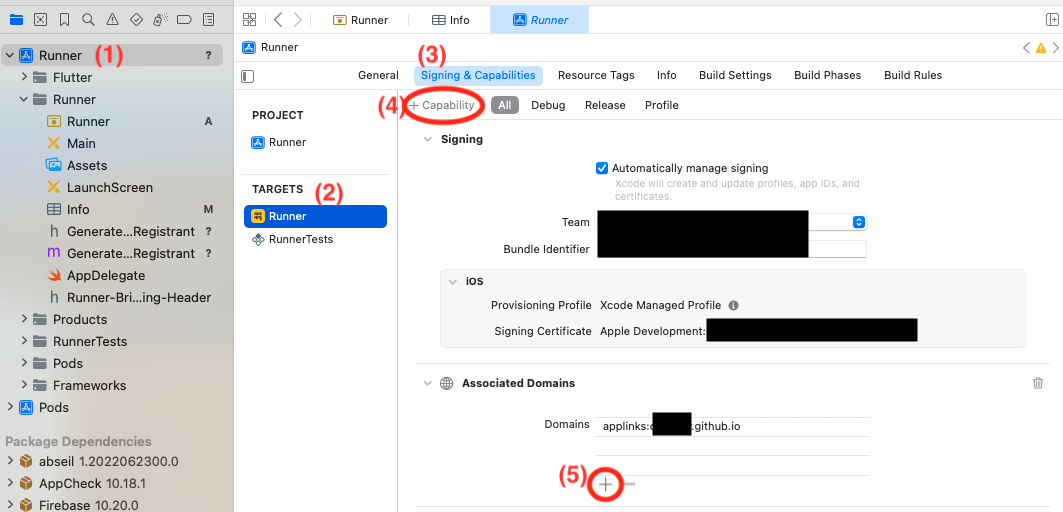Open the Info settings tab
This screenshot has width=1063, height=512.
coord(666,75)
